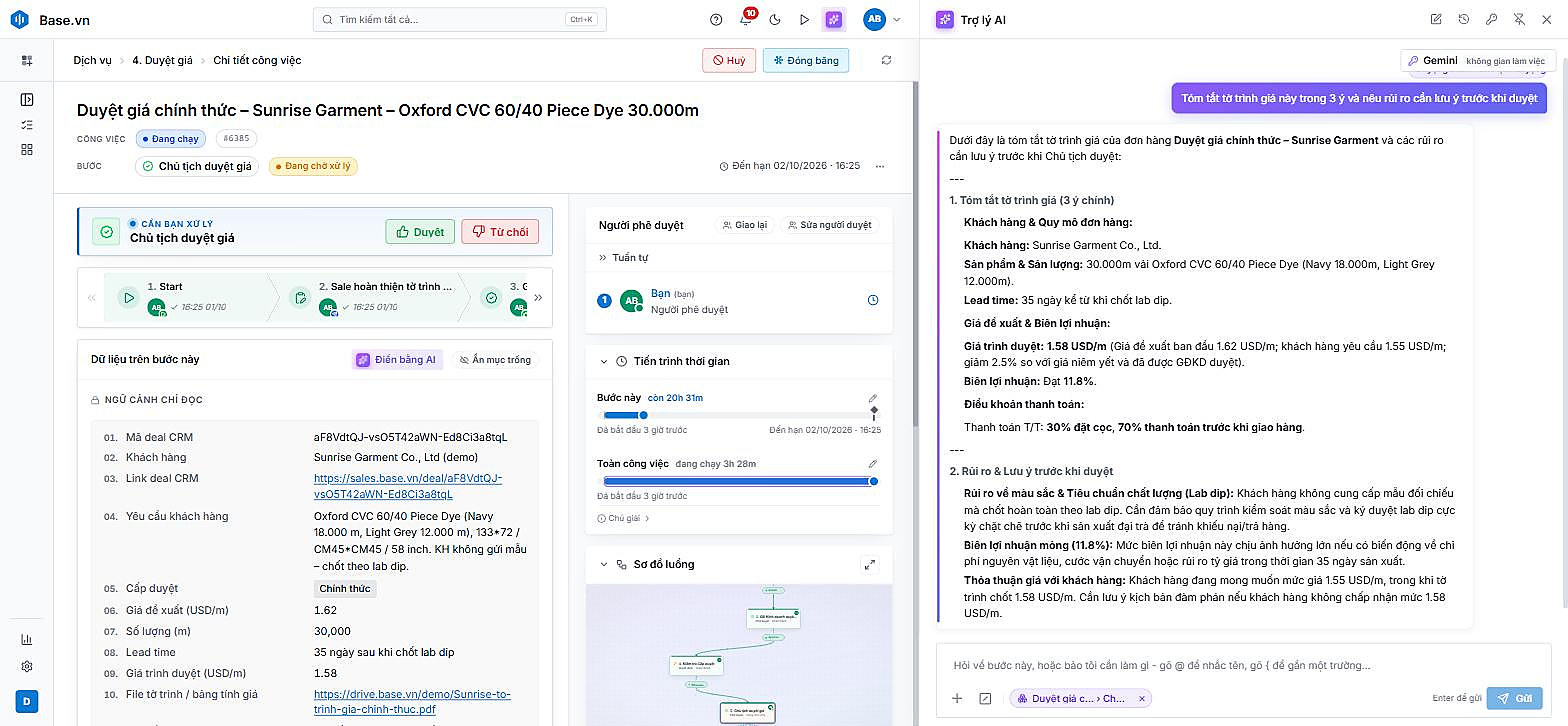
Task: Remove the Duyệt giá context chip
Action: pyautogui.click(x=1141, y=699)
